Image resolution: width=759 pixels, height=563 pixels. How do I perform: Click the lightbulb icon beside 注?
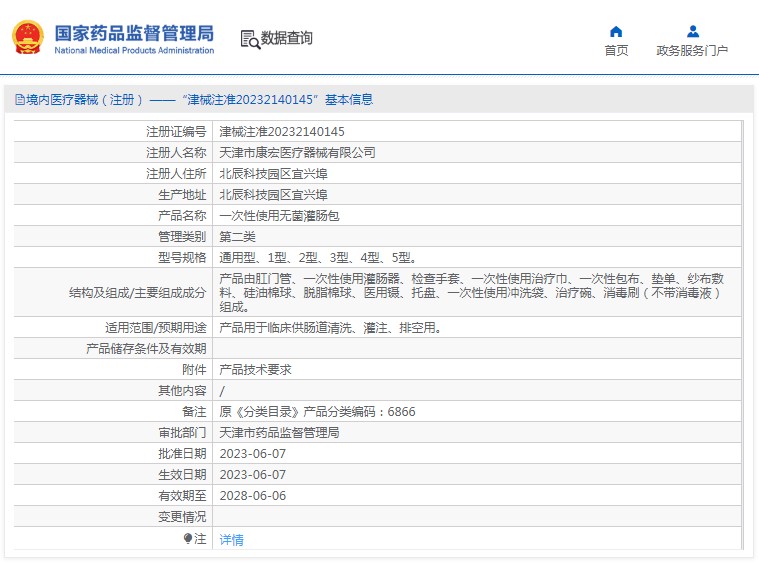tap(188, 538)
